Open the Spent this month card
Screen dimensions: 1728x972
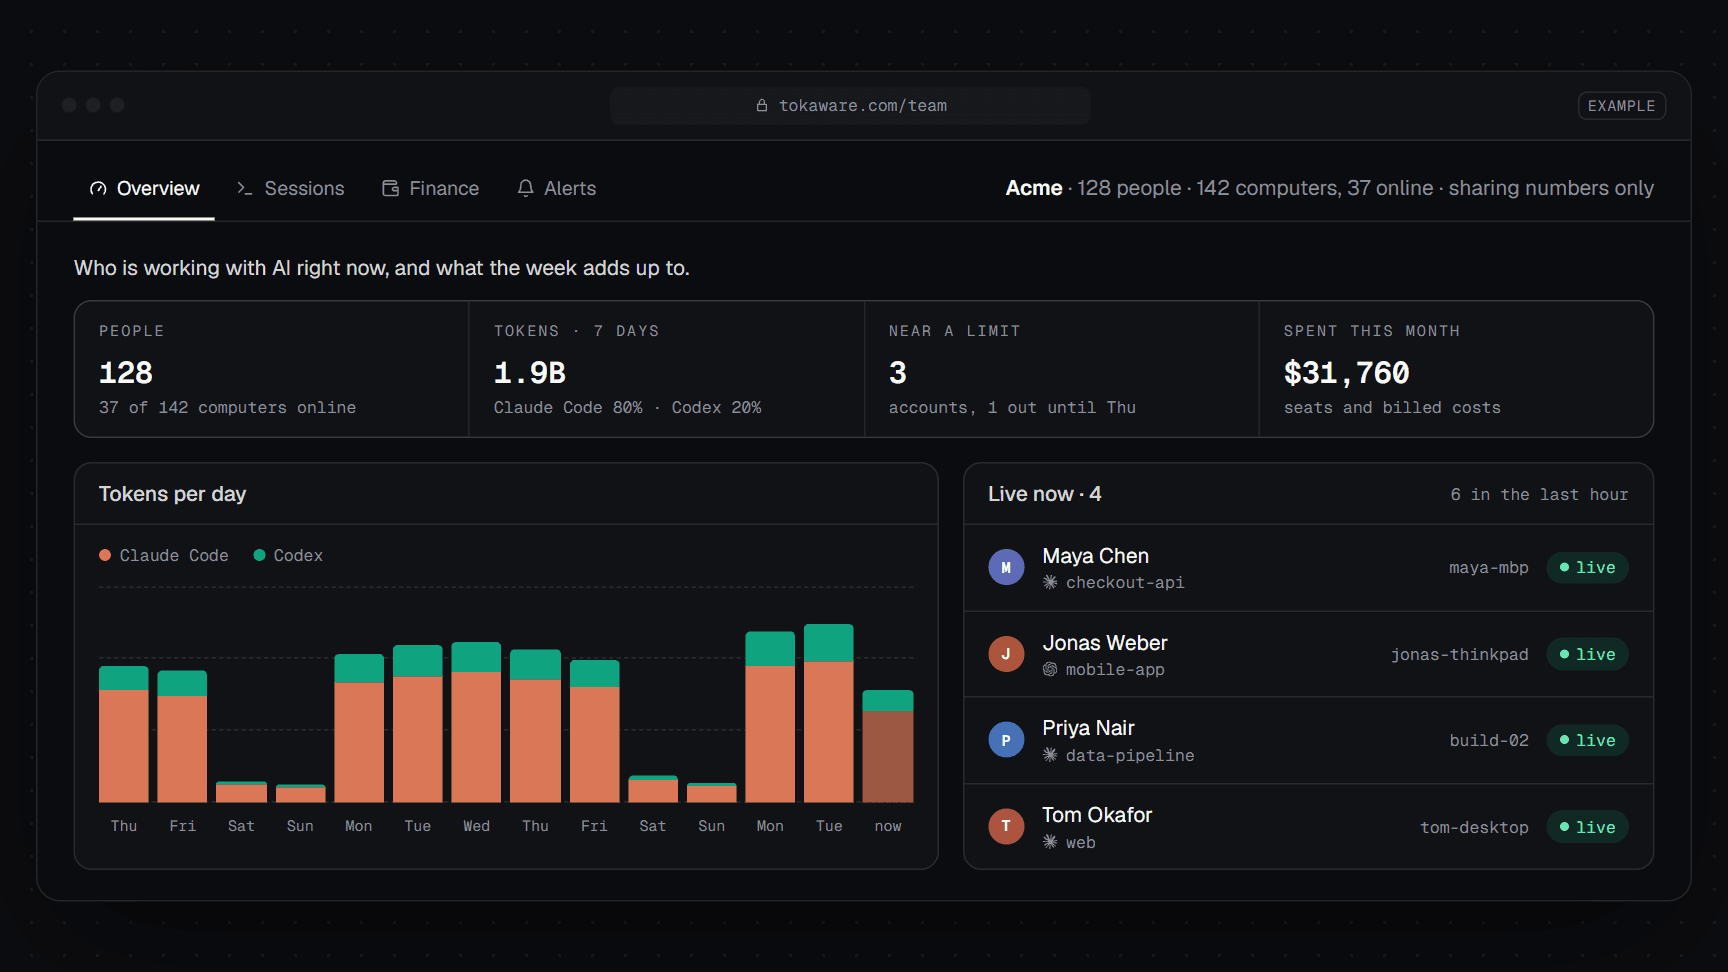(x=1456, y=369)
